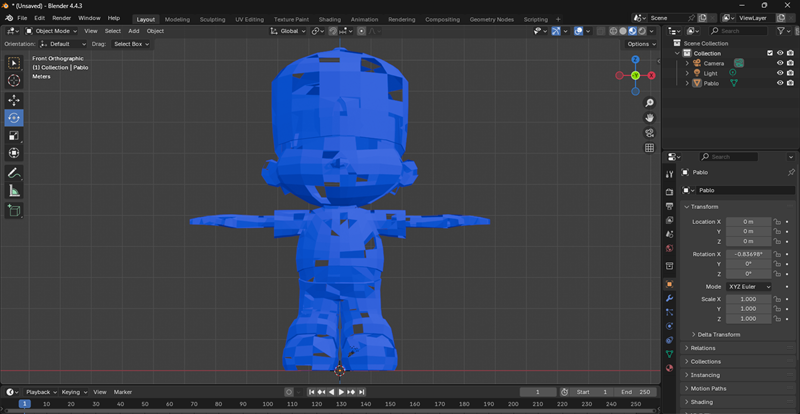Open Render properties tab

tap(670, 192)
